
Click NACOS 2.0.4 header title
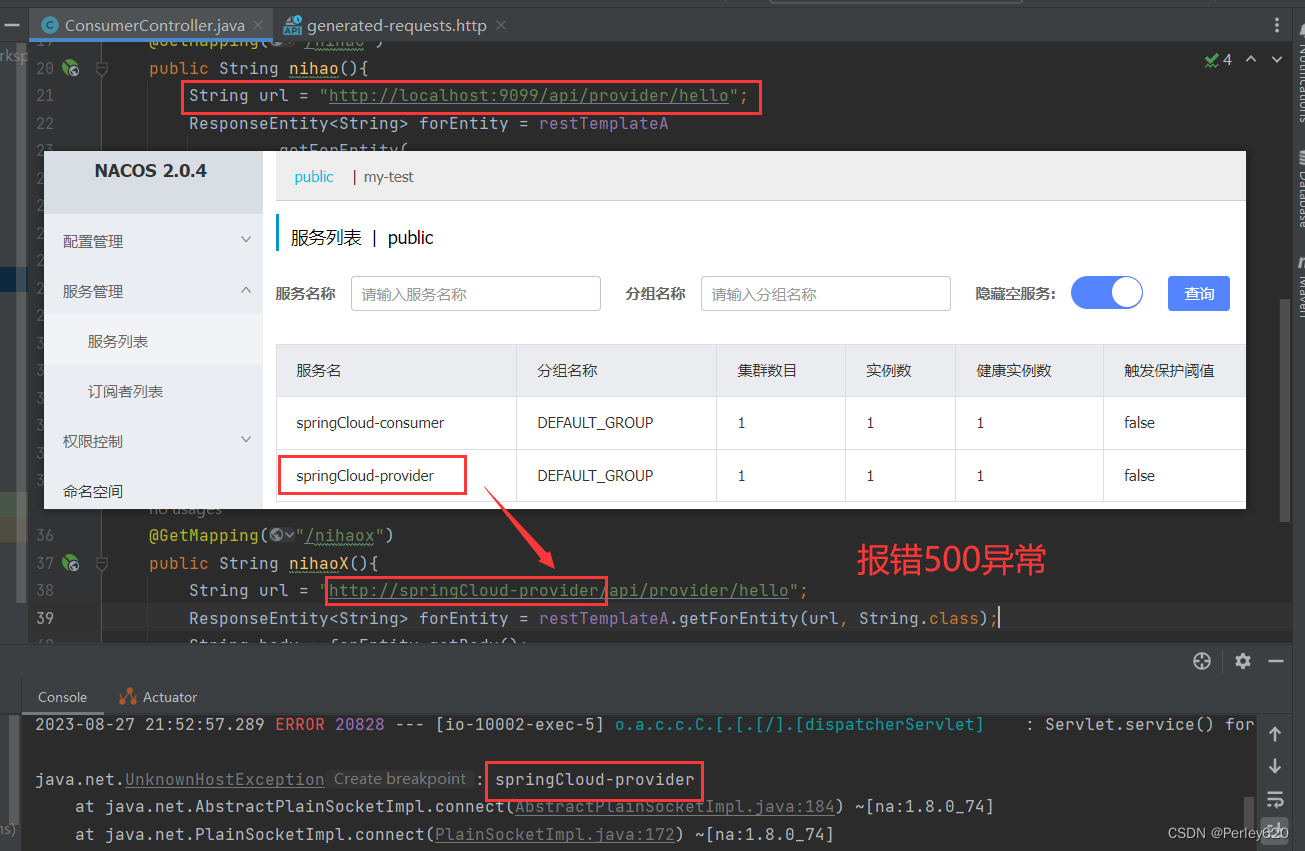coord(151,171)
